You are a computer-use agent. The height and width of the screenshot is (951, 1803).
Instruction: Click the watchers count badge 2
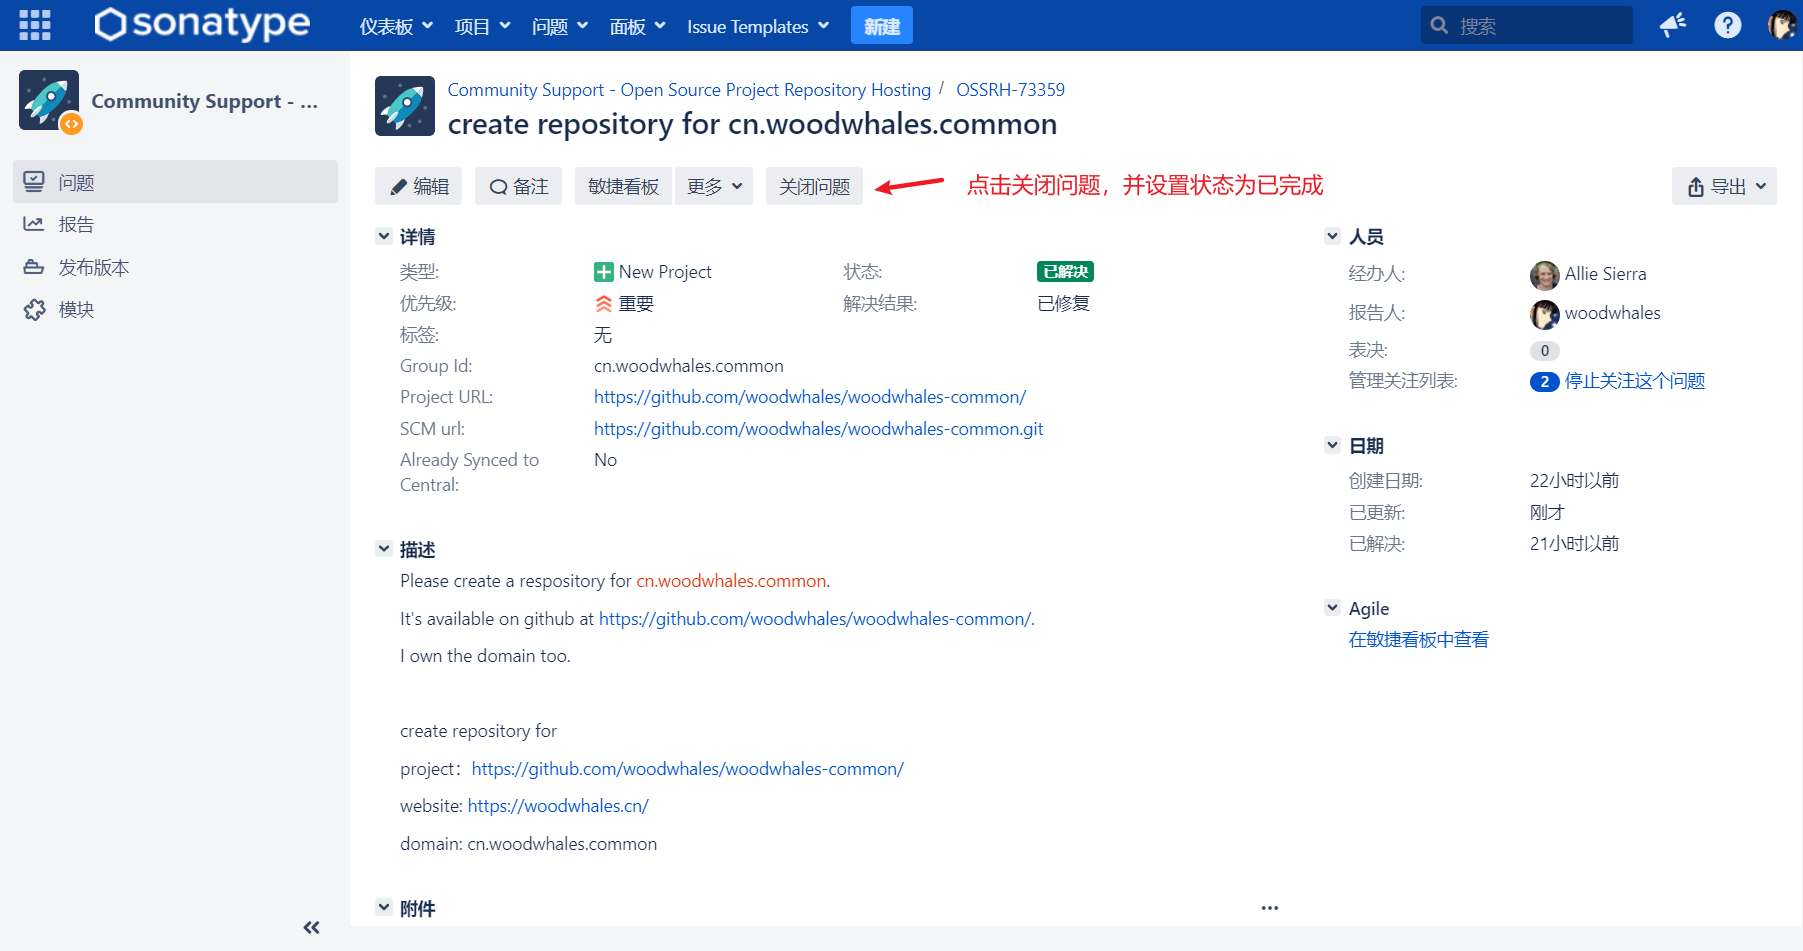[1544, 382]
